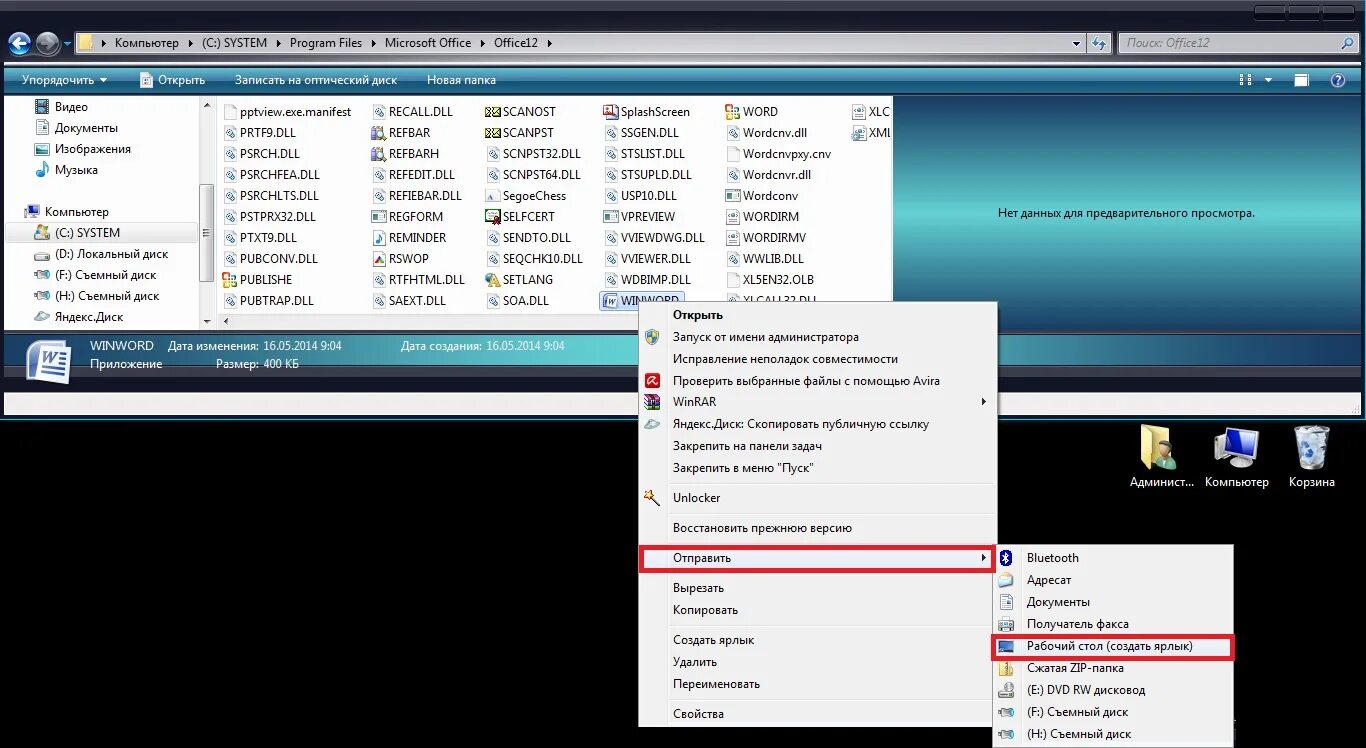Open Упорядочить dropdown menu
The height and width of the screenshot is (748, 1366).
(x=64, y=80)
